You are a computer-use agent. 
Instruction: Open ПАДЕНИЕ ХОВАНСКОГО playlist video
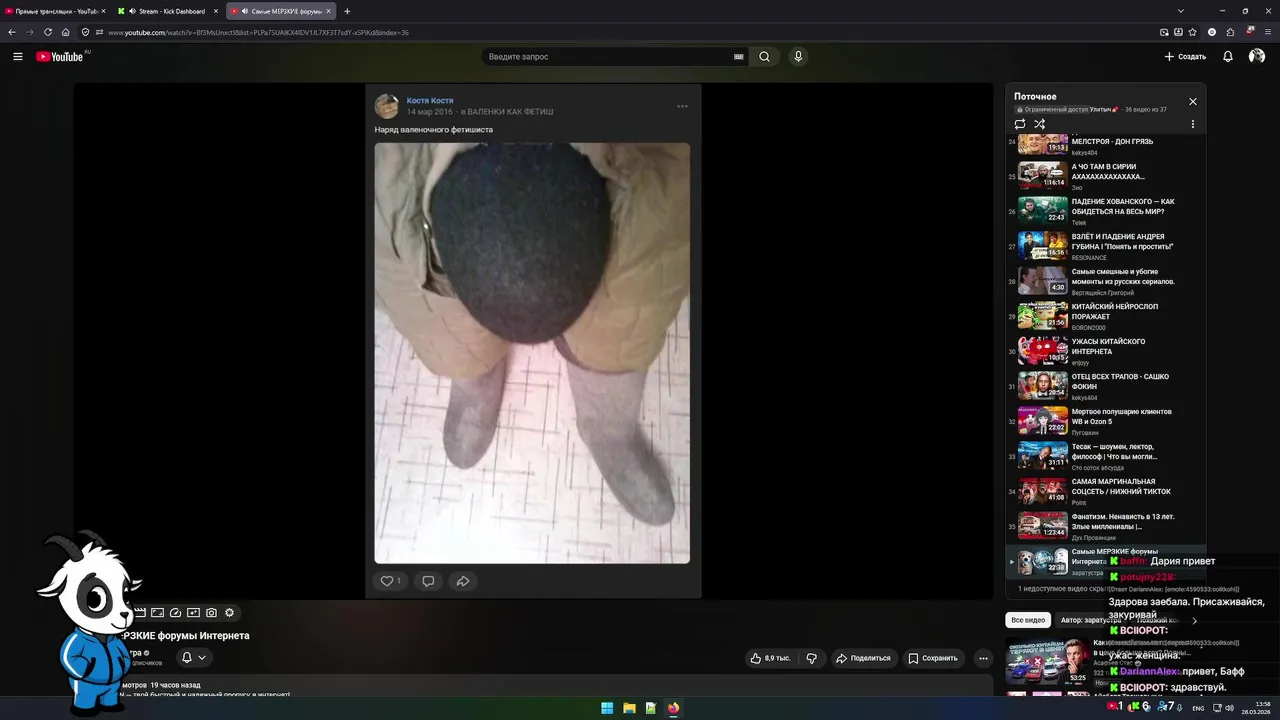click(1105, 211)
